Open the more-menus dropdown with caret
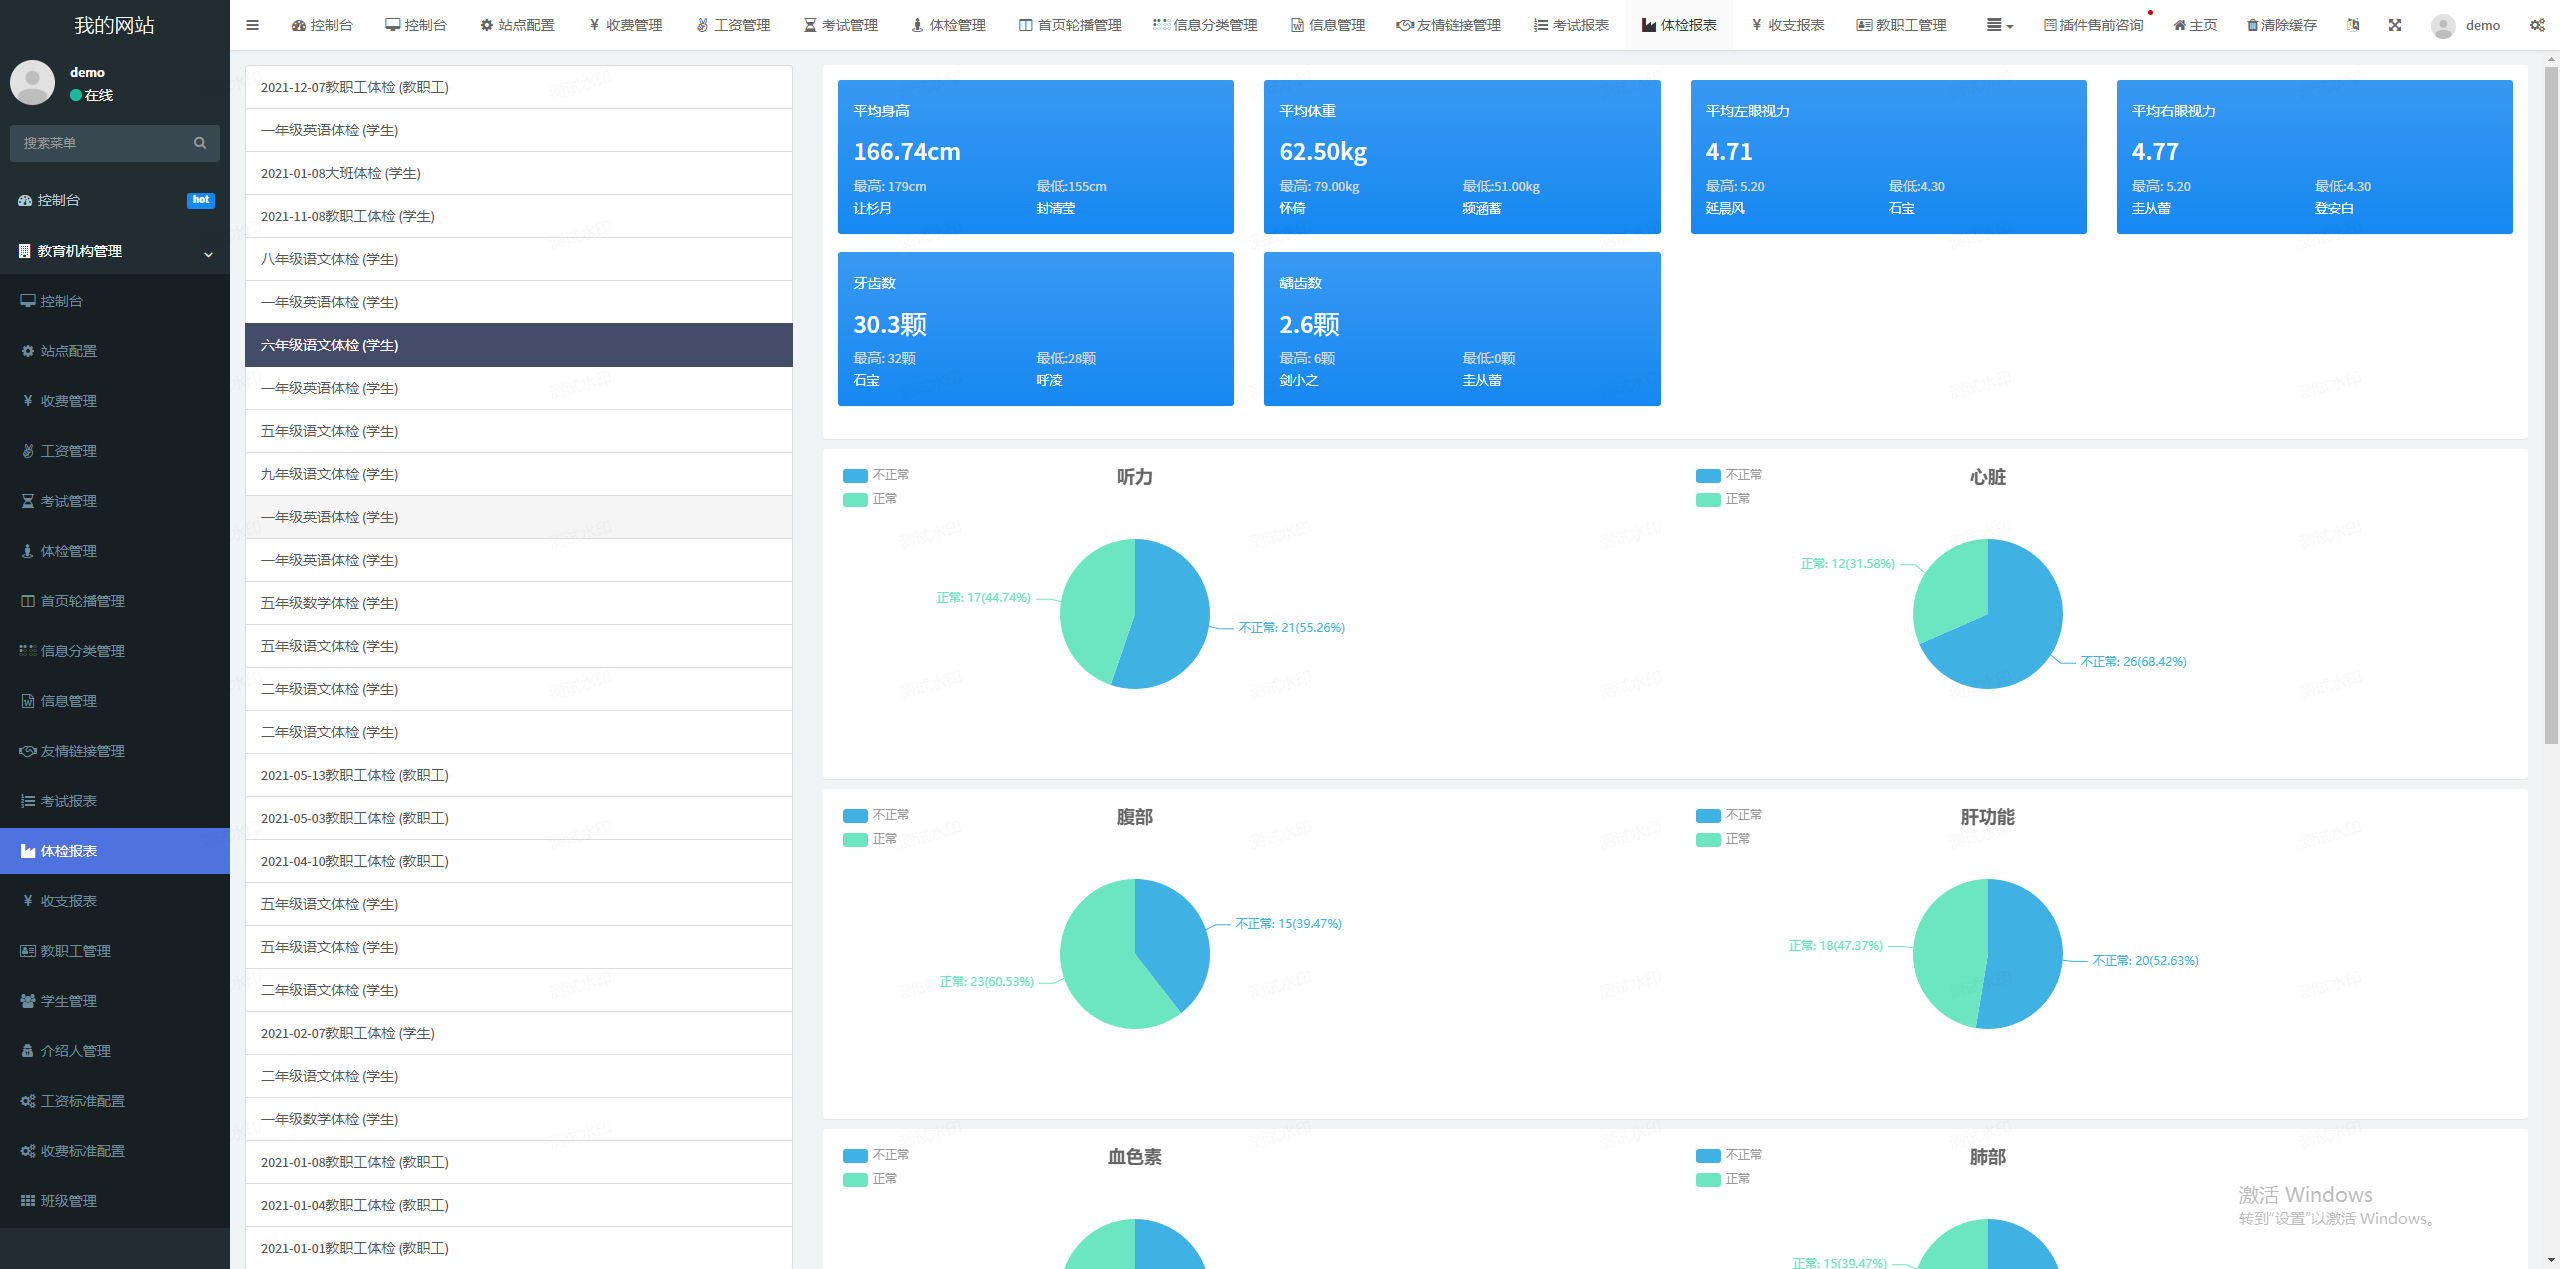The image size is (2560, 1269). [x=1999, y=25]
